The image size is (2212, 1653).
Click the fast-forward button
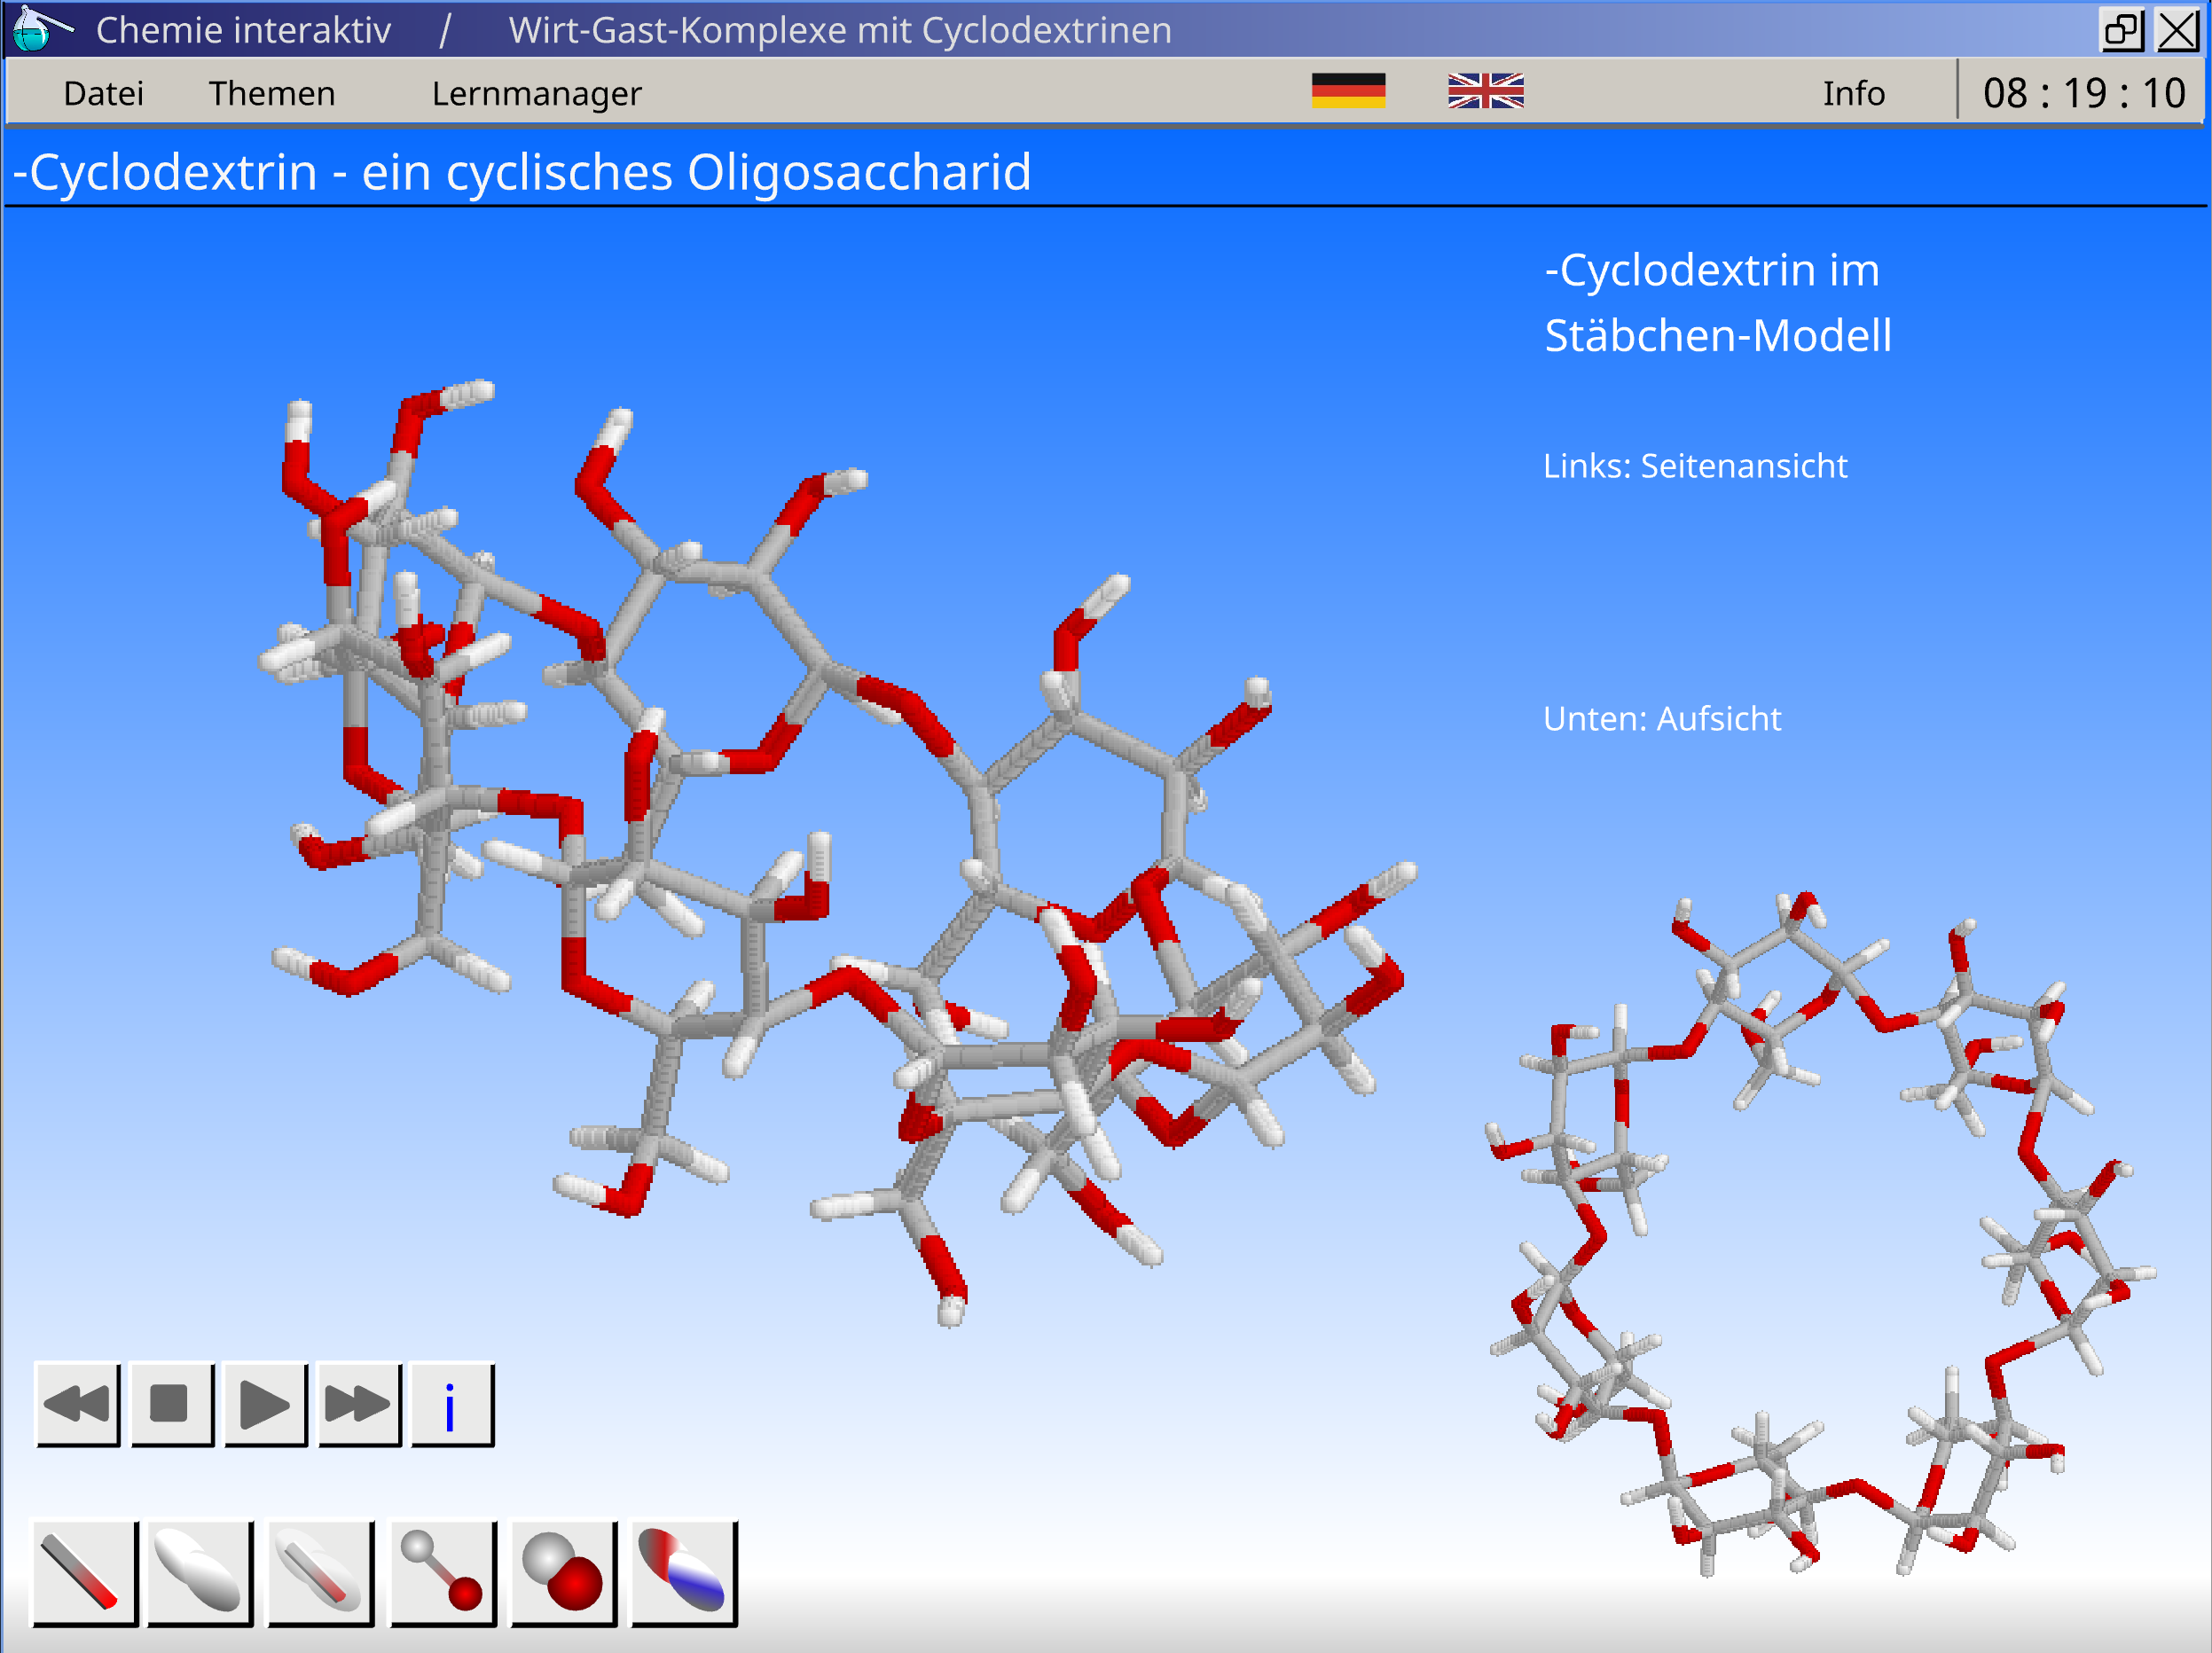click(x=358, y=1404)
